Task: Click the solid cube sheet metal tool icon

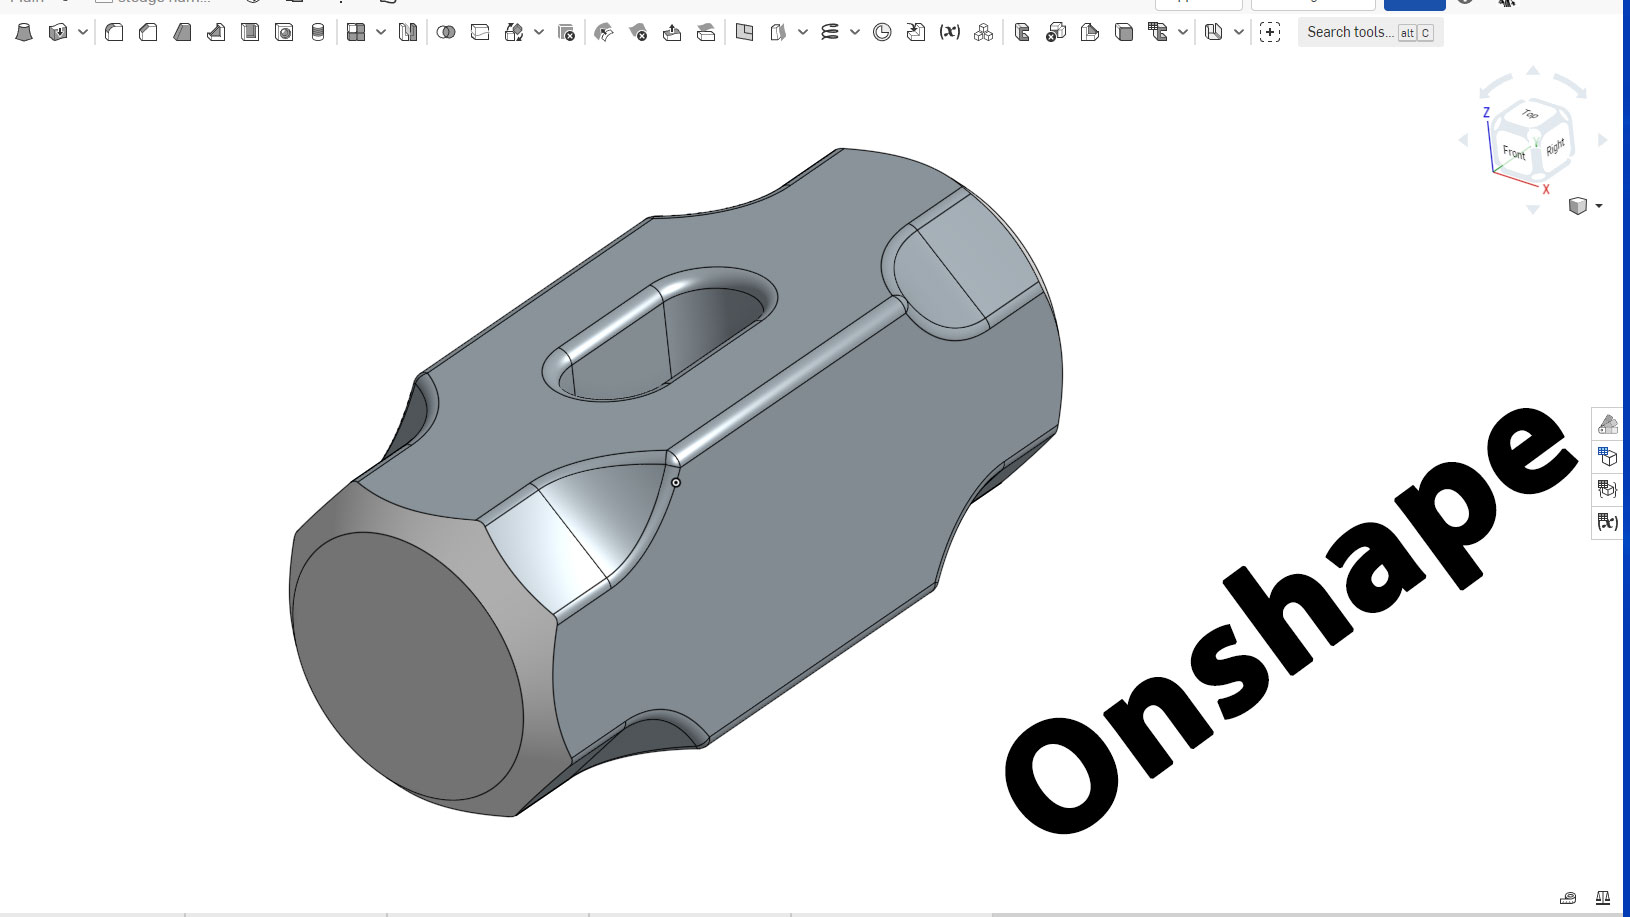Action: [1124, 33]
